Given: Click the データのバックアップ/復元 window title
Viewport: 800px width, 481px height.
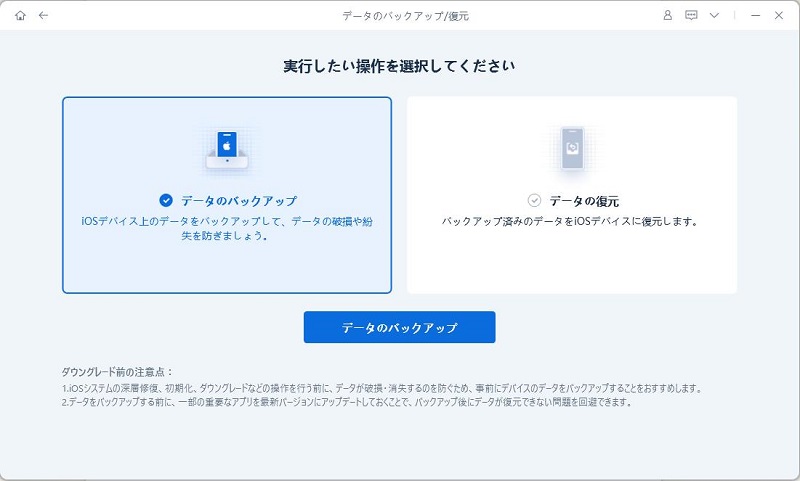Looking at the screenshot, I should point(406,16).
